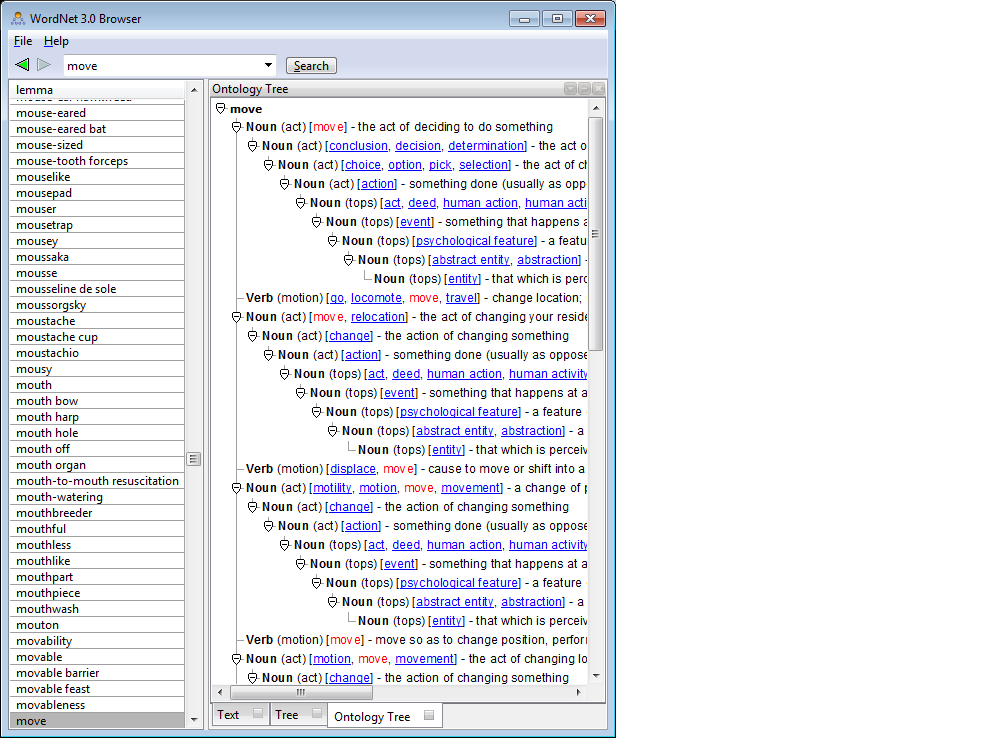Collapse the [conclusion, decision, determination] node
Viewport: 1008px width, 738px height.
coord(253,146)
